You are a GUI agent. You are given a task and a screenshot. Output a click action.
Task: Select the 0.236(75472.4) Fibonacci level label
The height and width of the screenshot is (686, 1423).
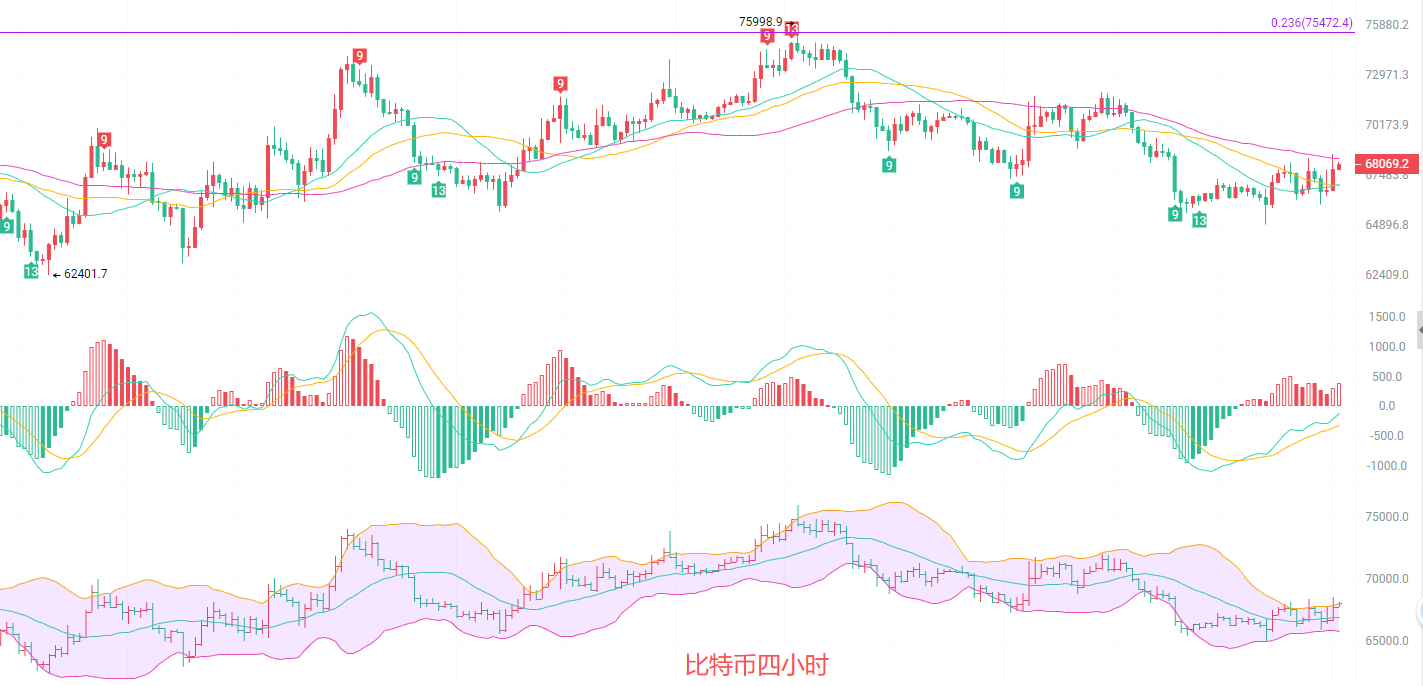click(x=1311, y=23)
